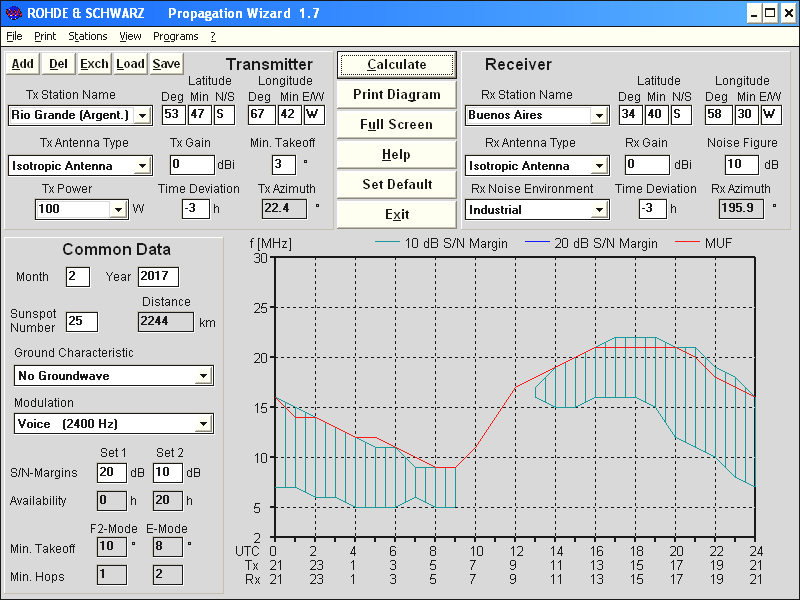Click the Rohde & Schwarz title bar icon
Image resolution: width=800 pixels, height=600 pixels.
13,13
